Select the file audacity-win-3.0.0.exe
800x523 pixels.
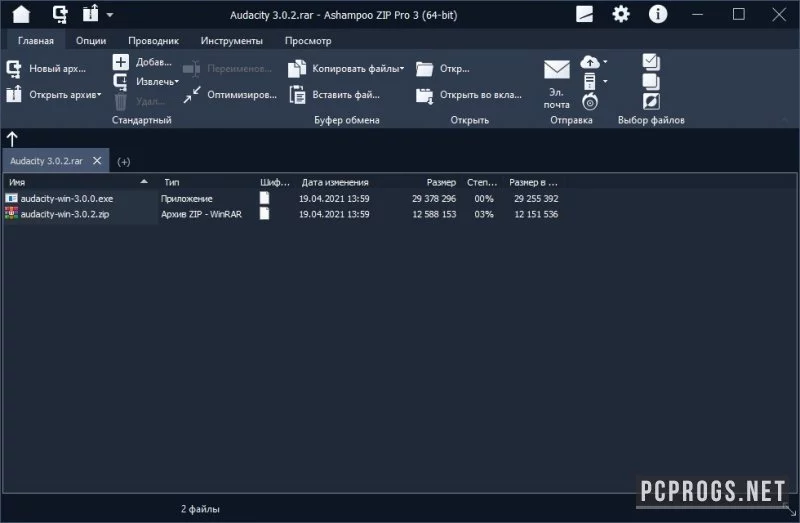pos(67,198)
